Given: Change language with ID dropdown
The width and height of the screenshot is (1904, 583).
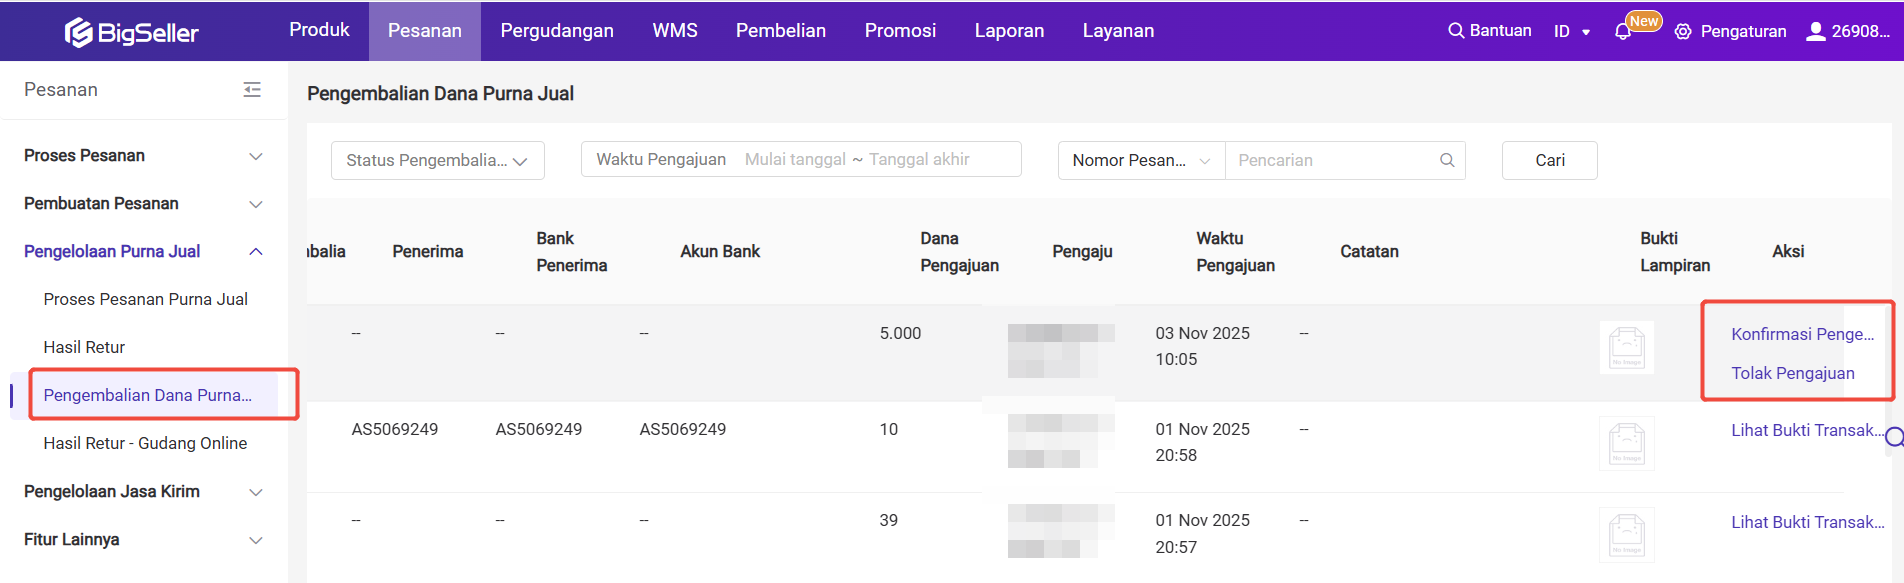Looking at the screenshot, I should coord(1571,32).
